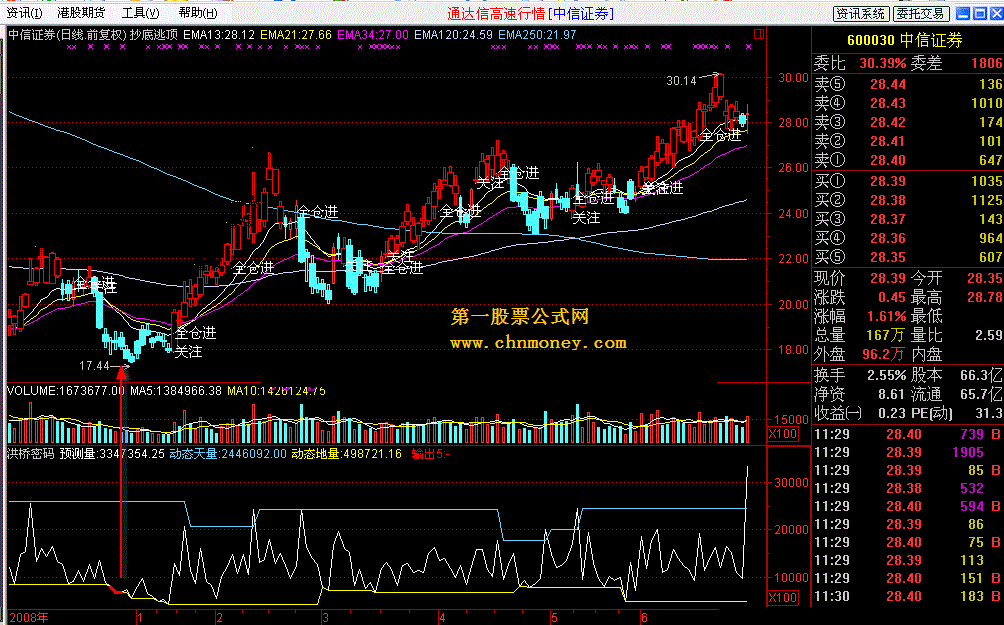This screenshot has width=1004, height=625.
Task: Select the EMA120:24.59 legend label
Action: tap(453, 35)
